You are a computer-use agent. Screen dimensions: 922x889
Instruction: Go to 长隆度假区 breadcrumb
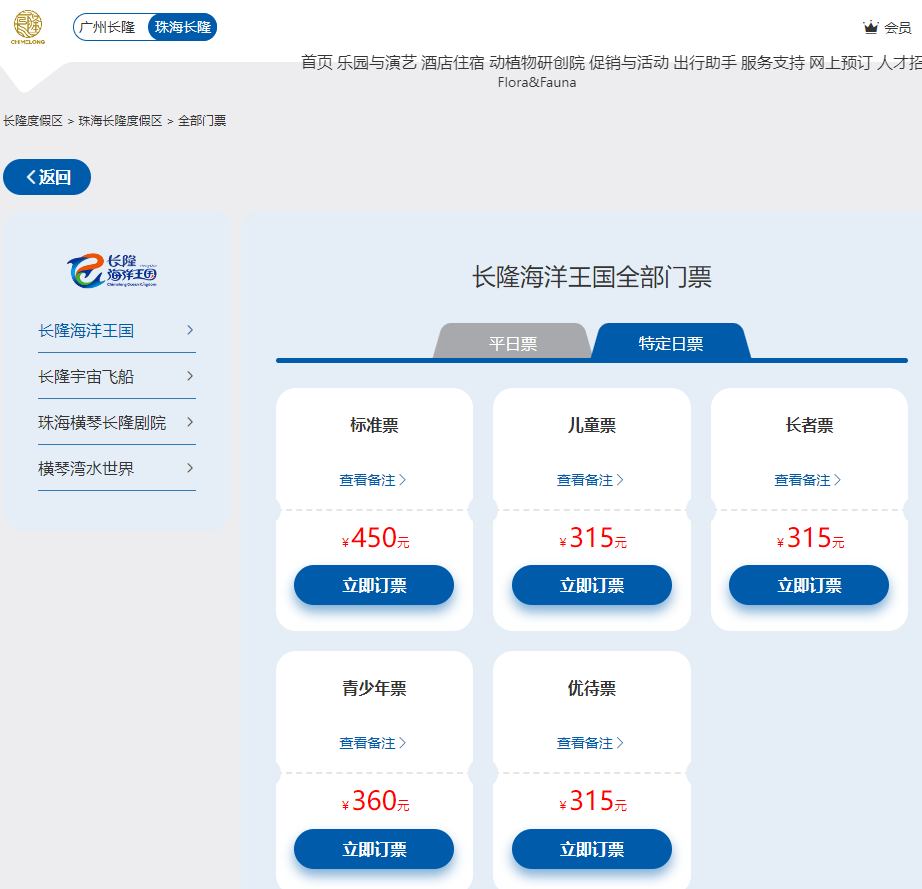[33, 121]
